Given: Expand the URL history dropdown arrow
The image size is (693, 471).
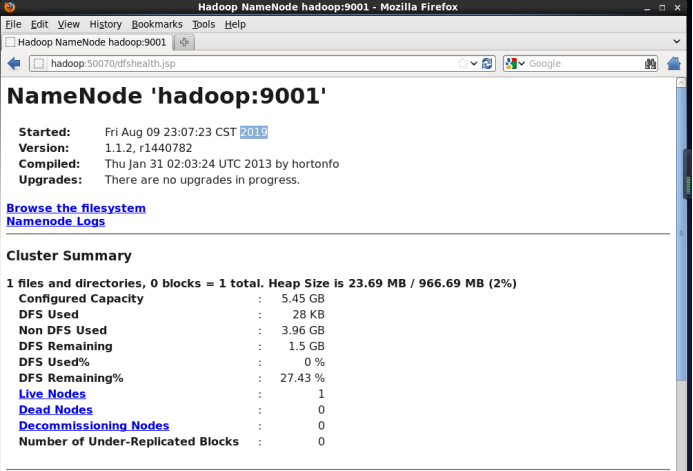Looking at the screenshot, I should 474,64.
